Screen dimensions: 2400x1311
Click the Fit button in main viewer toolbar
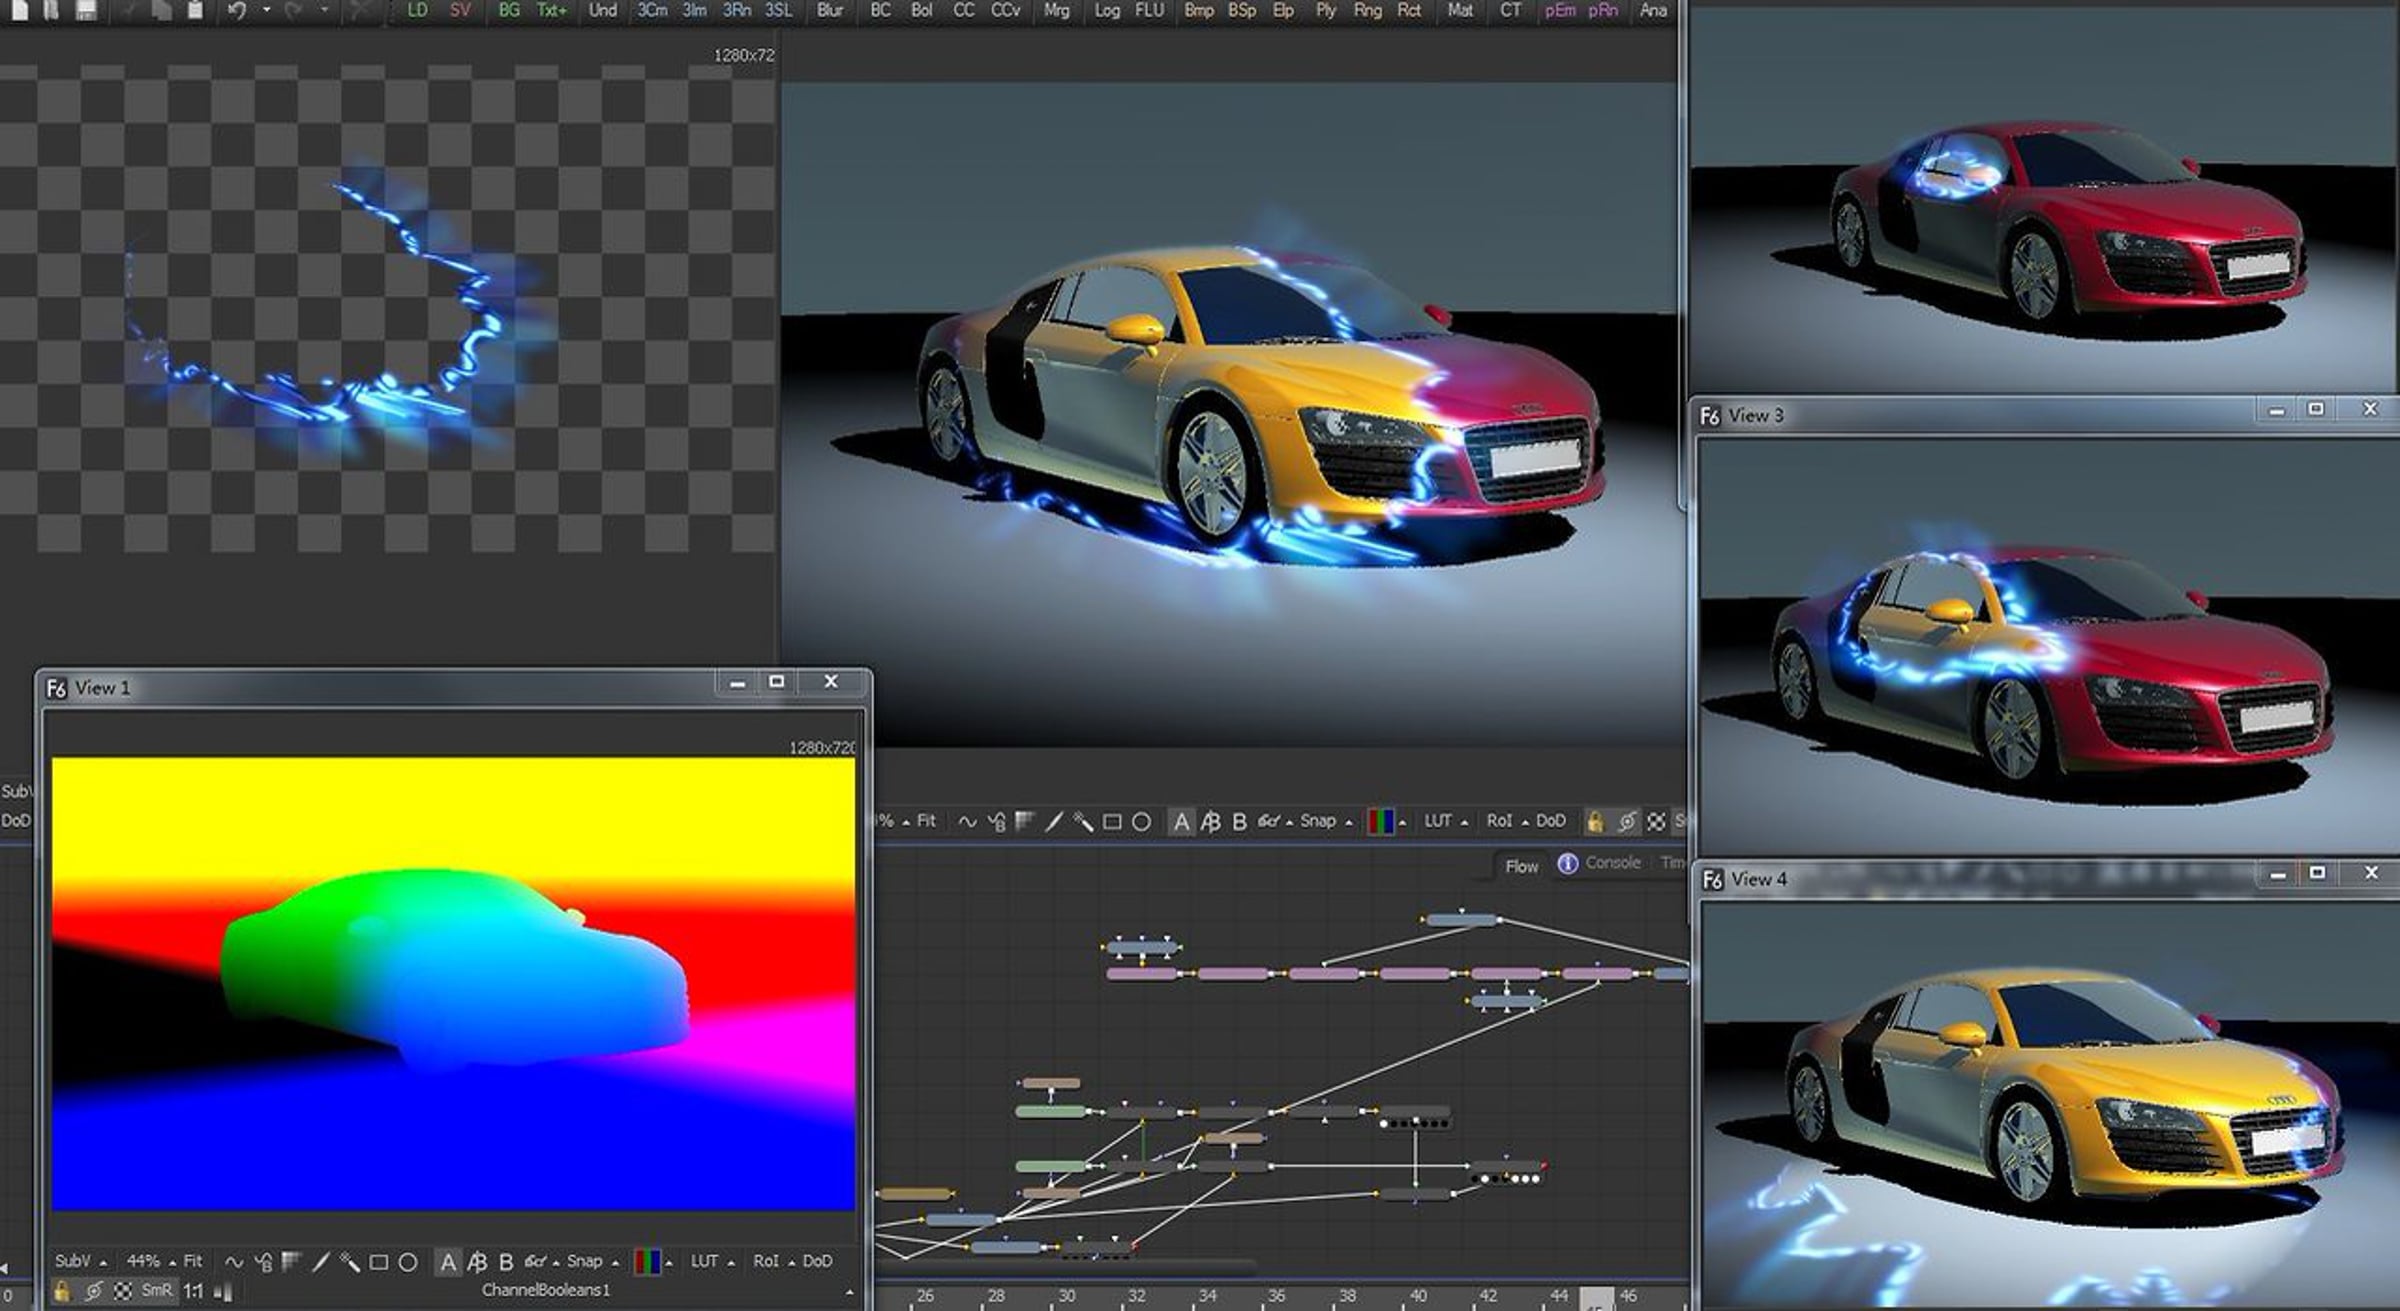[926, 822]
